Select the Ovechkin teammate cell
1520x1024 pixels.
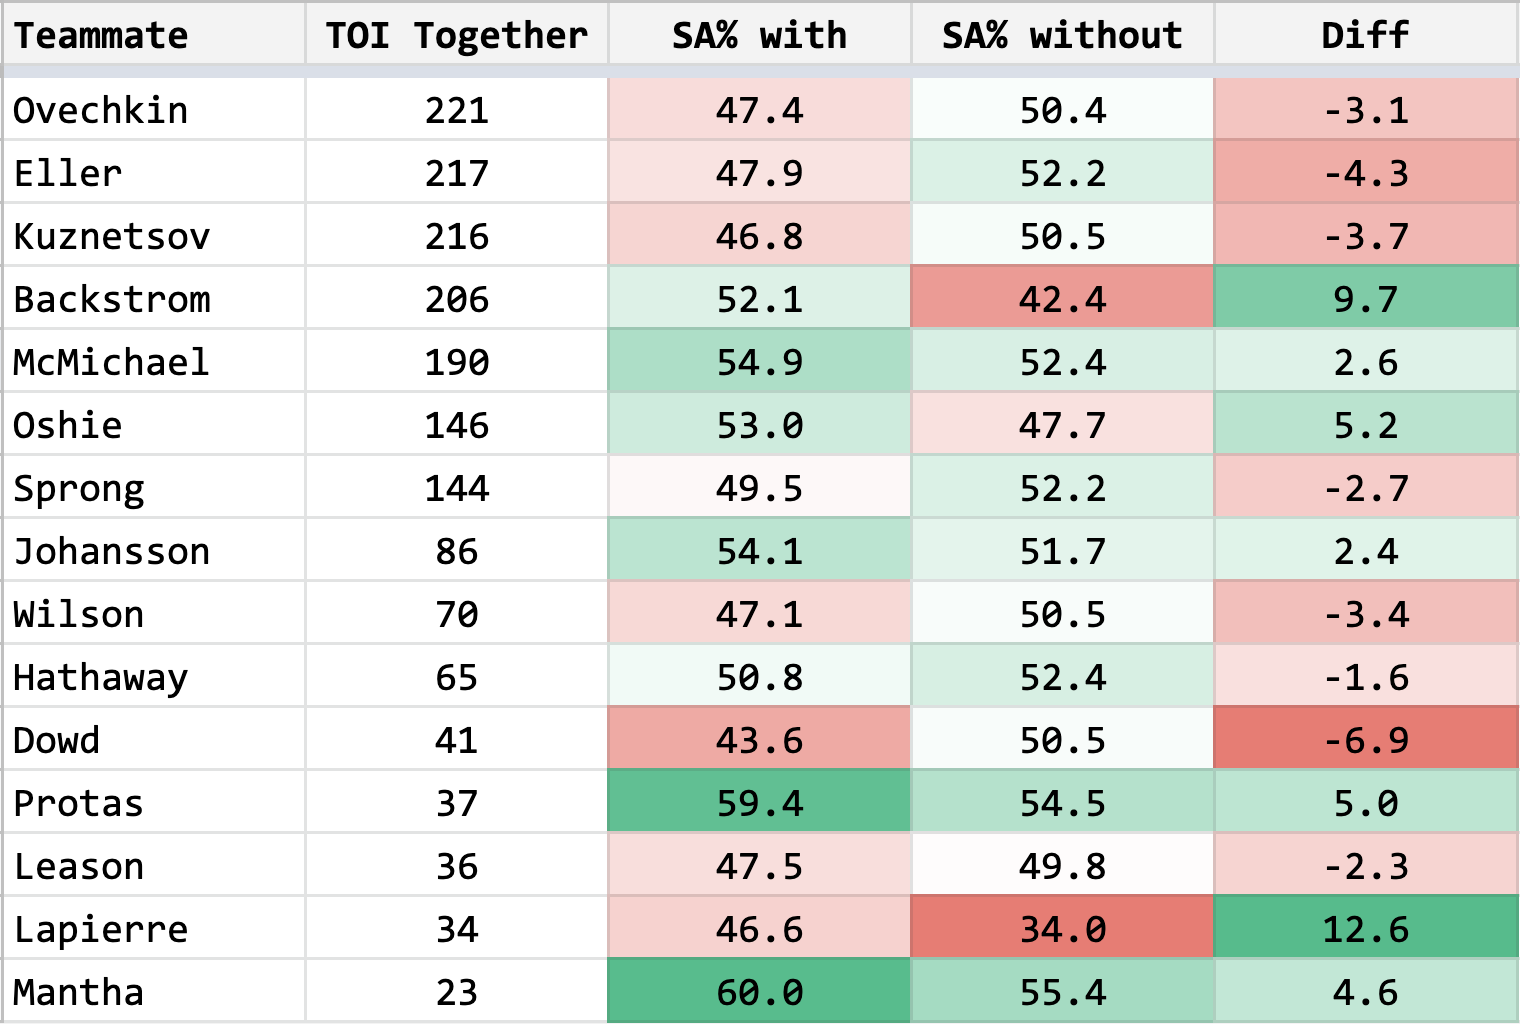(101, 110)
